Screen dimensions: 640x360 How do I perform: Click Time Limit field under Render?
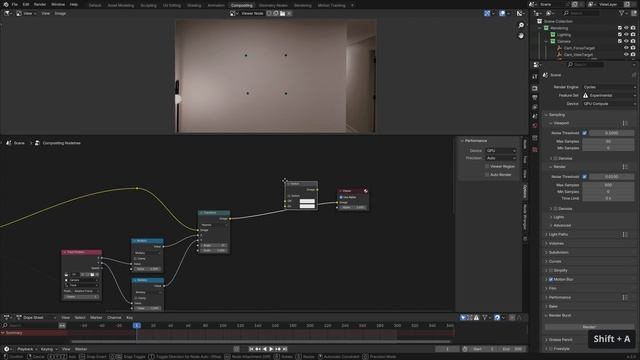tap(608, 198)
